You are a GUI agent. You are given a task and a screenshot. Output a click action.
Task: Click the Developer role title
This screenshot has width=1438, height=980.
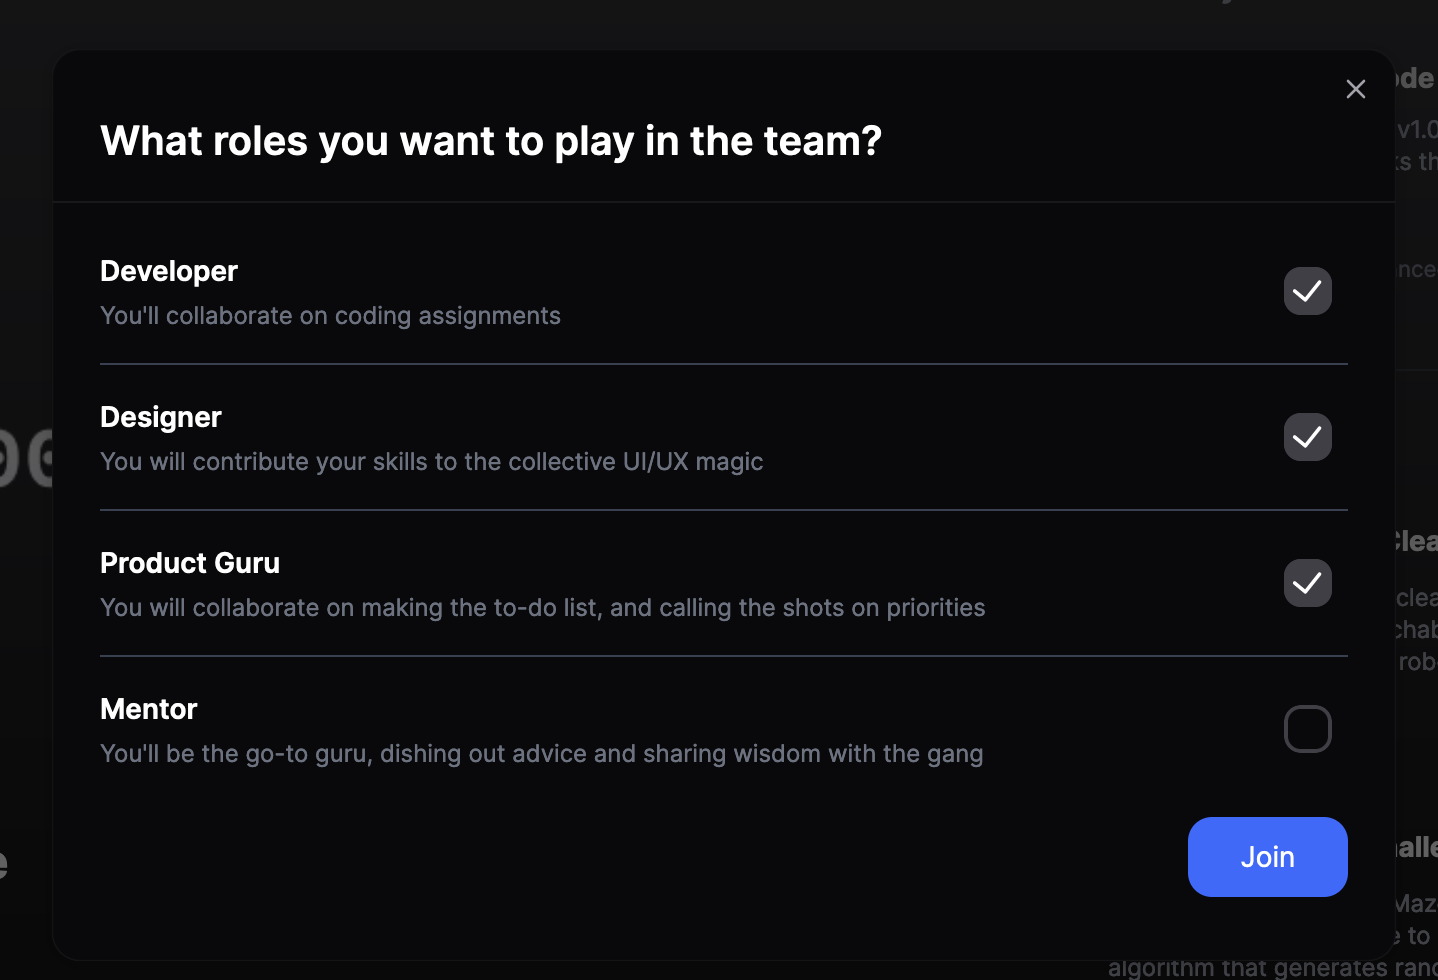pyautogui.click(x=169, y=271)
